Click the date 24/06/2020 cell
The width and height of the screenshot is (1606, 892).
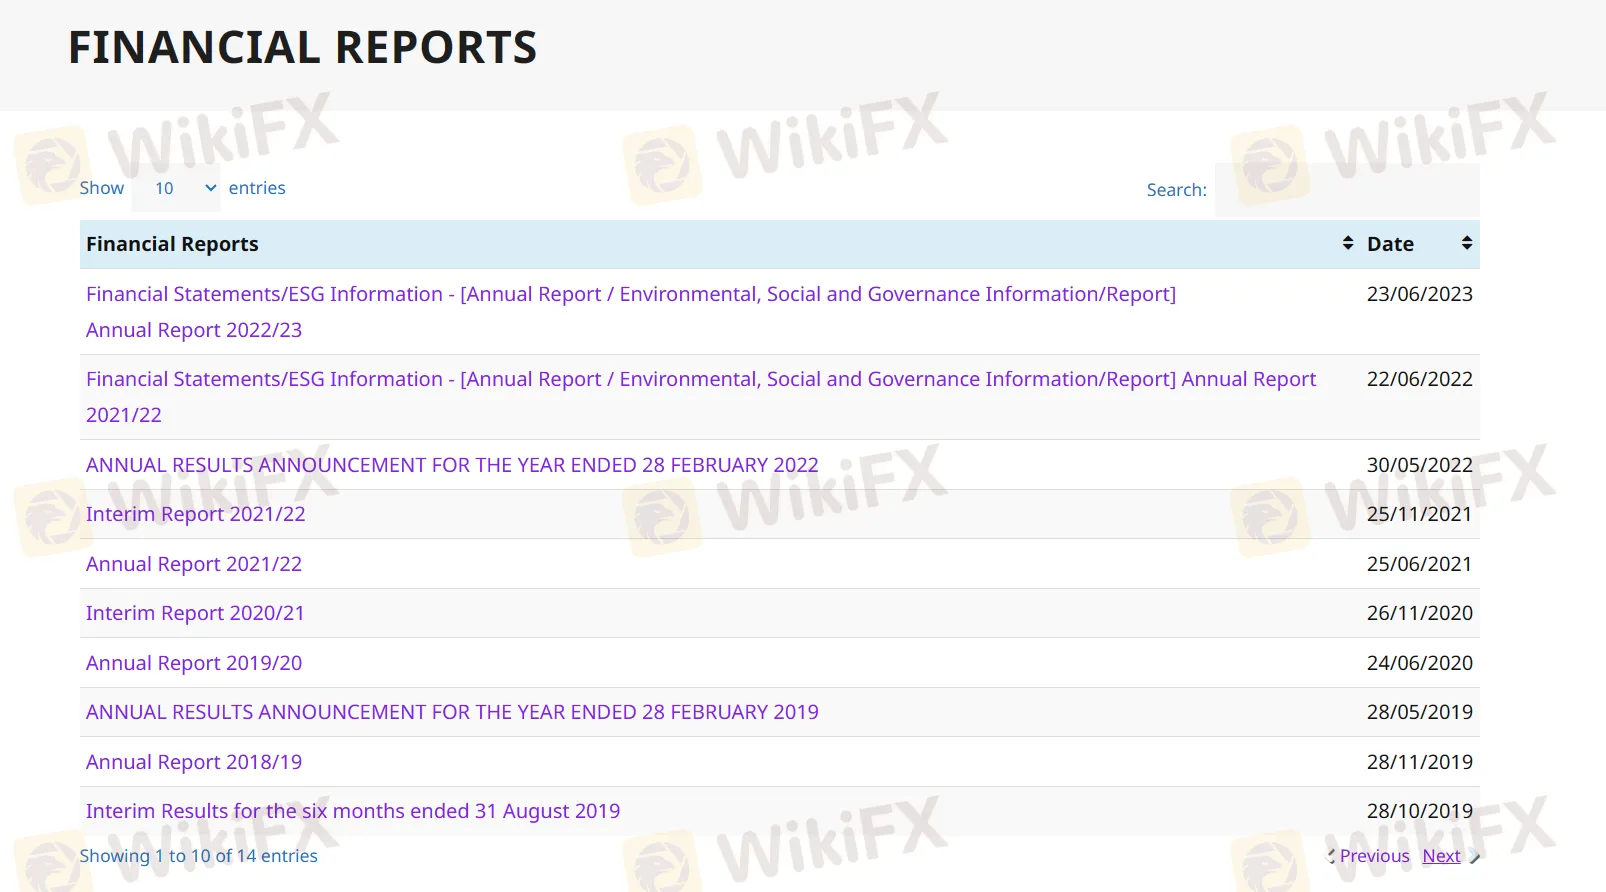(x=1420, y=663)
